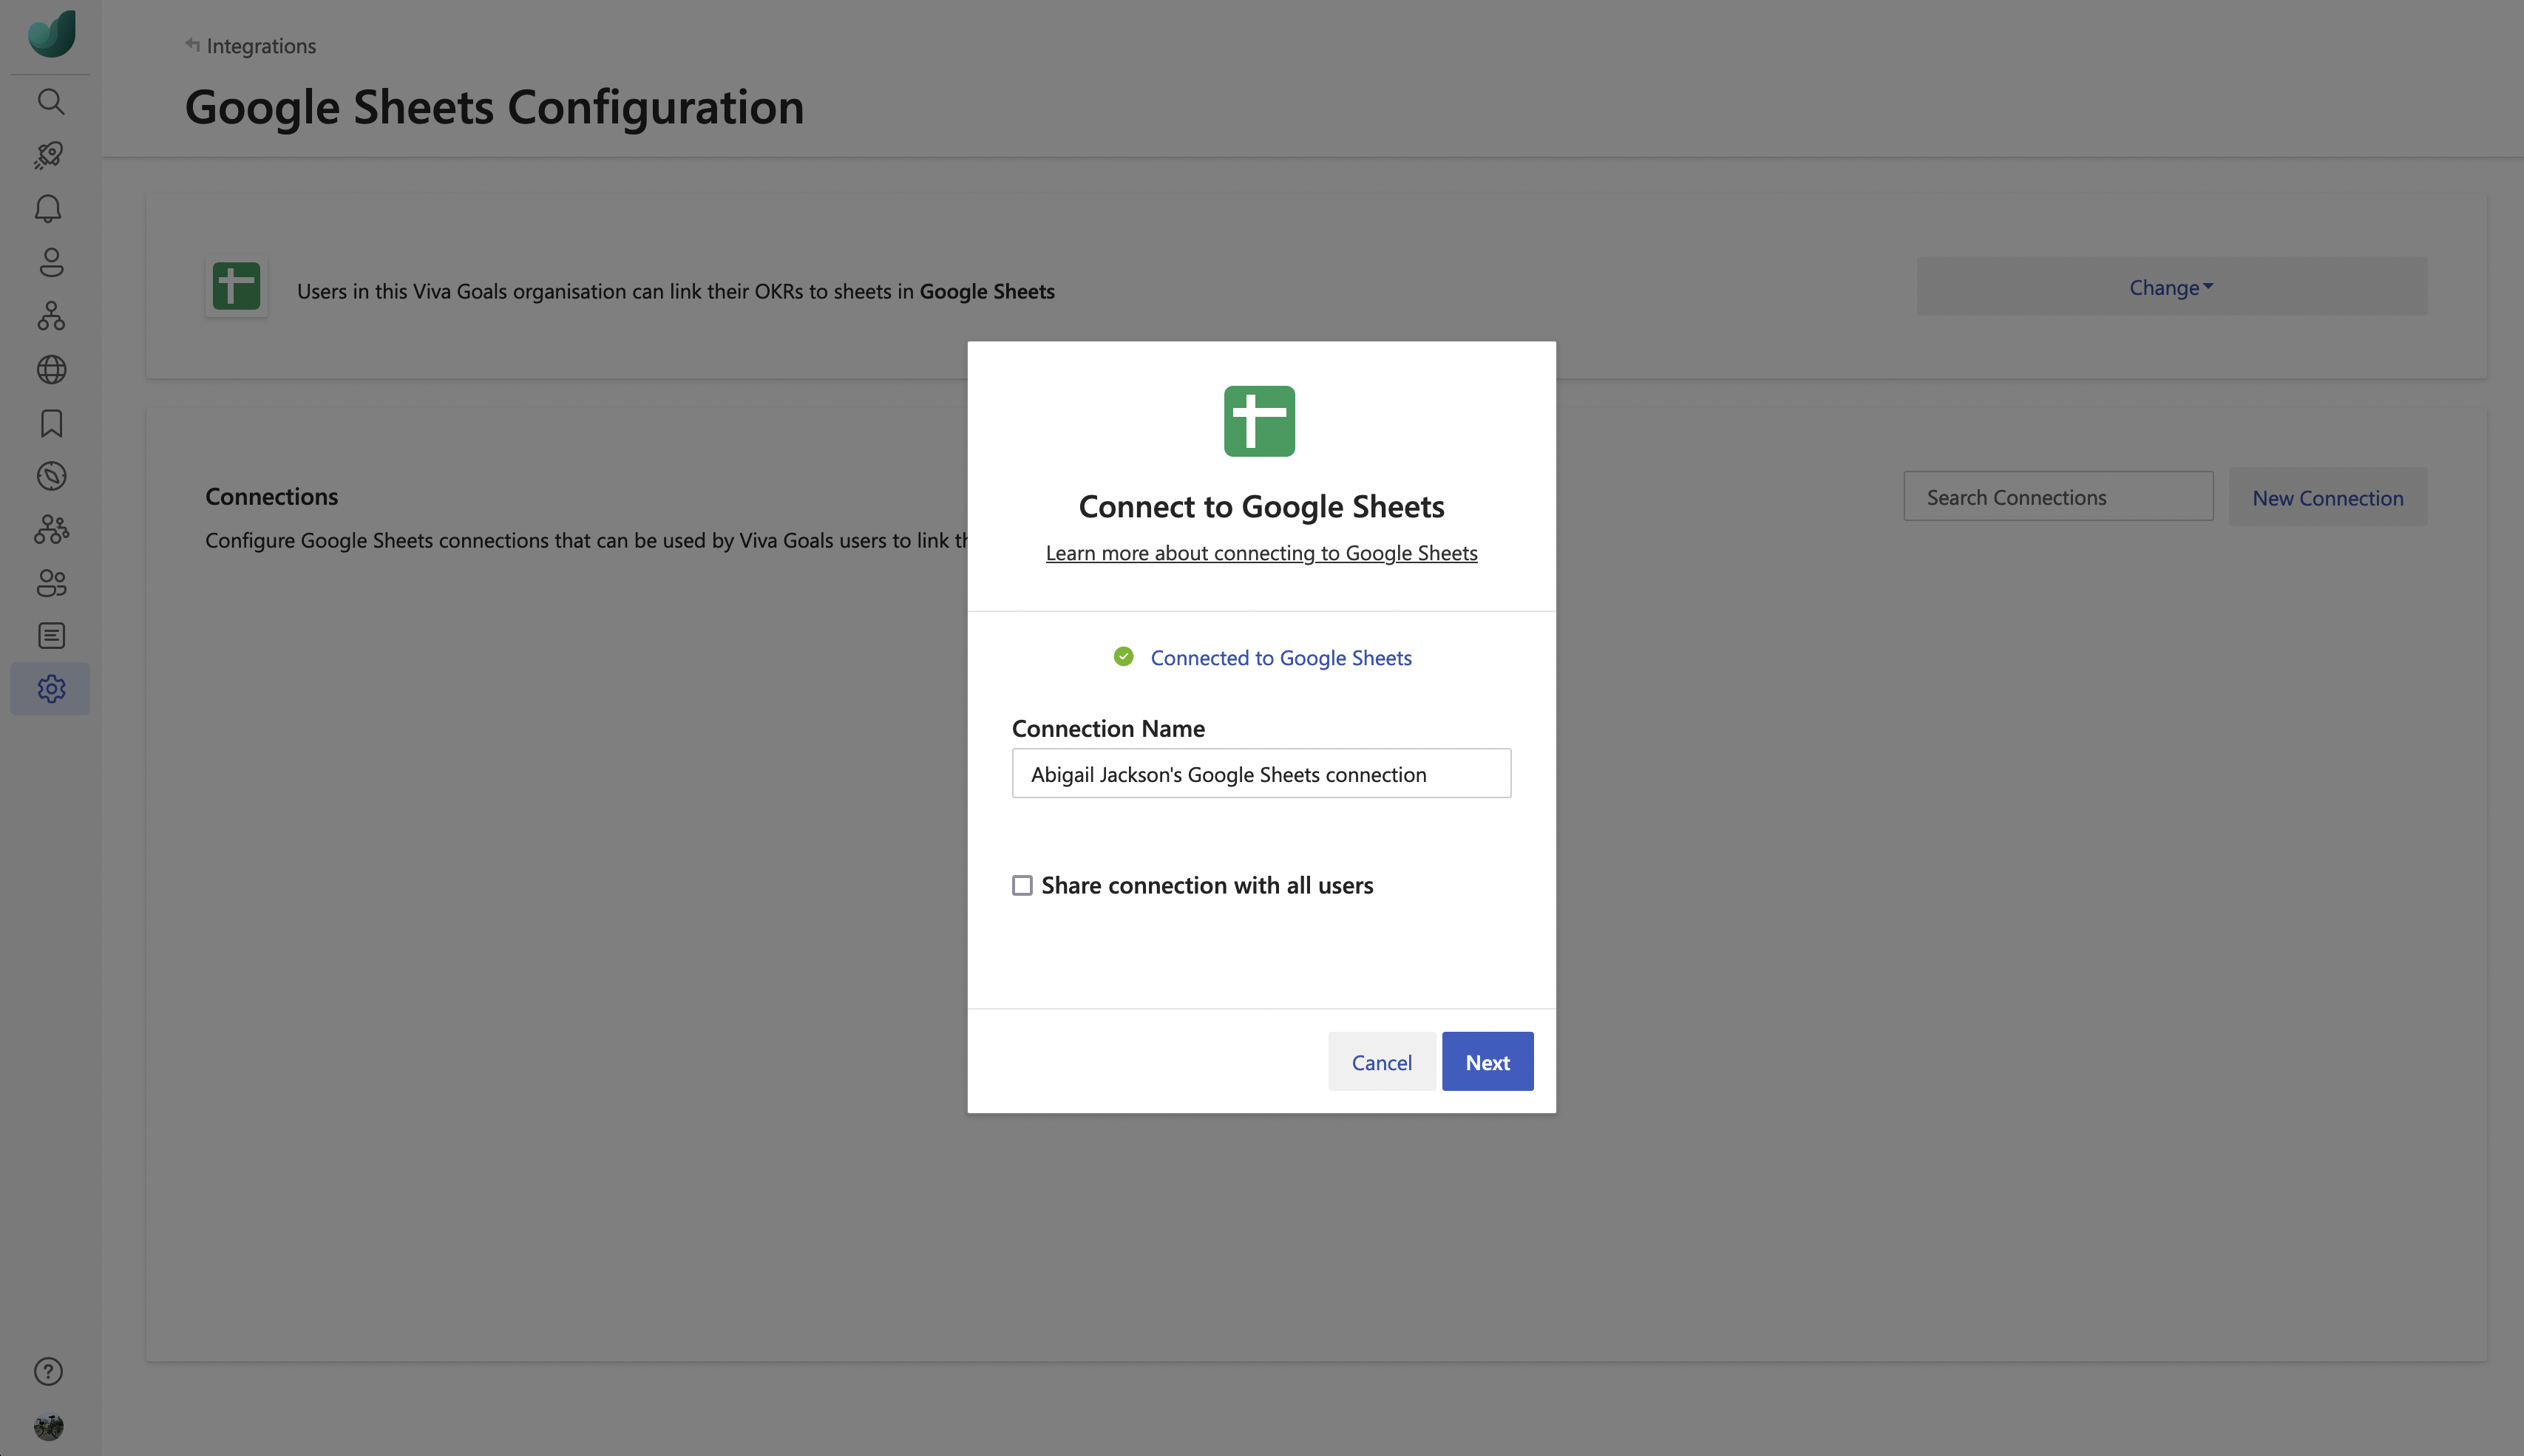Open settings gear icon in sidebar

(51, 689)
